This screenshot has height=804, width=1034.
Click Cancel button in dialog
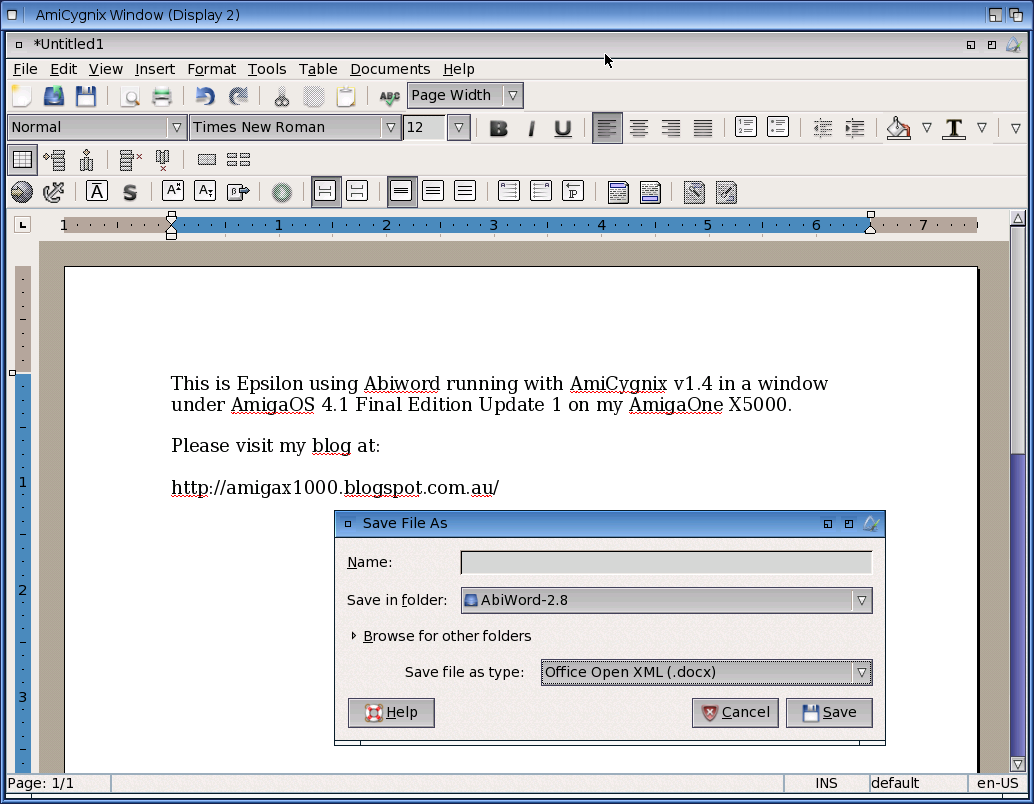(x=735, y=713)
